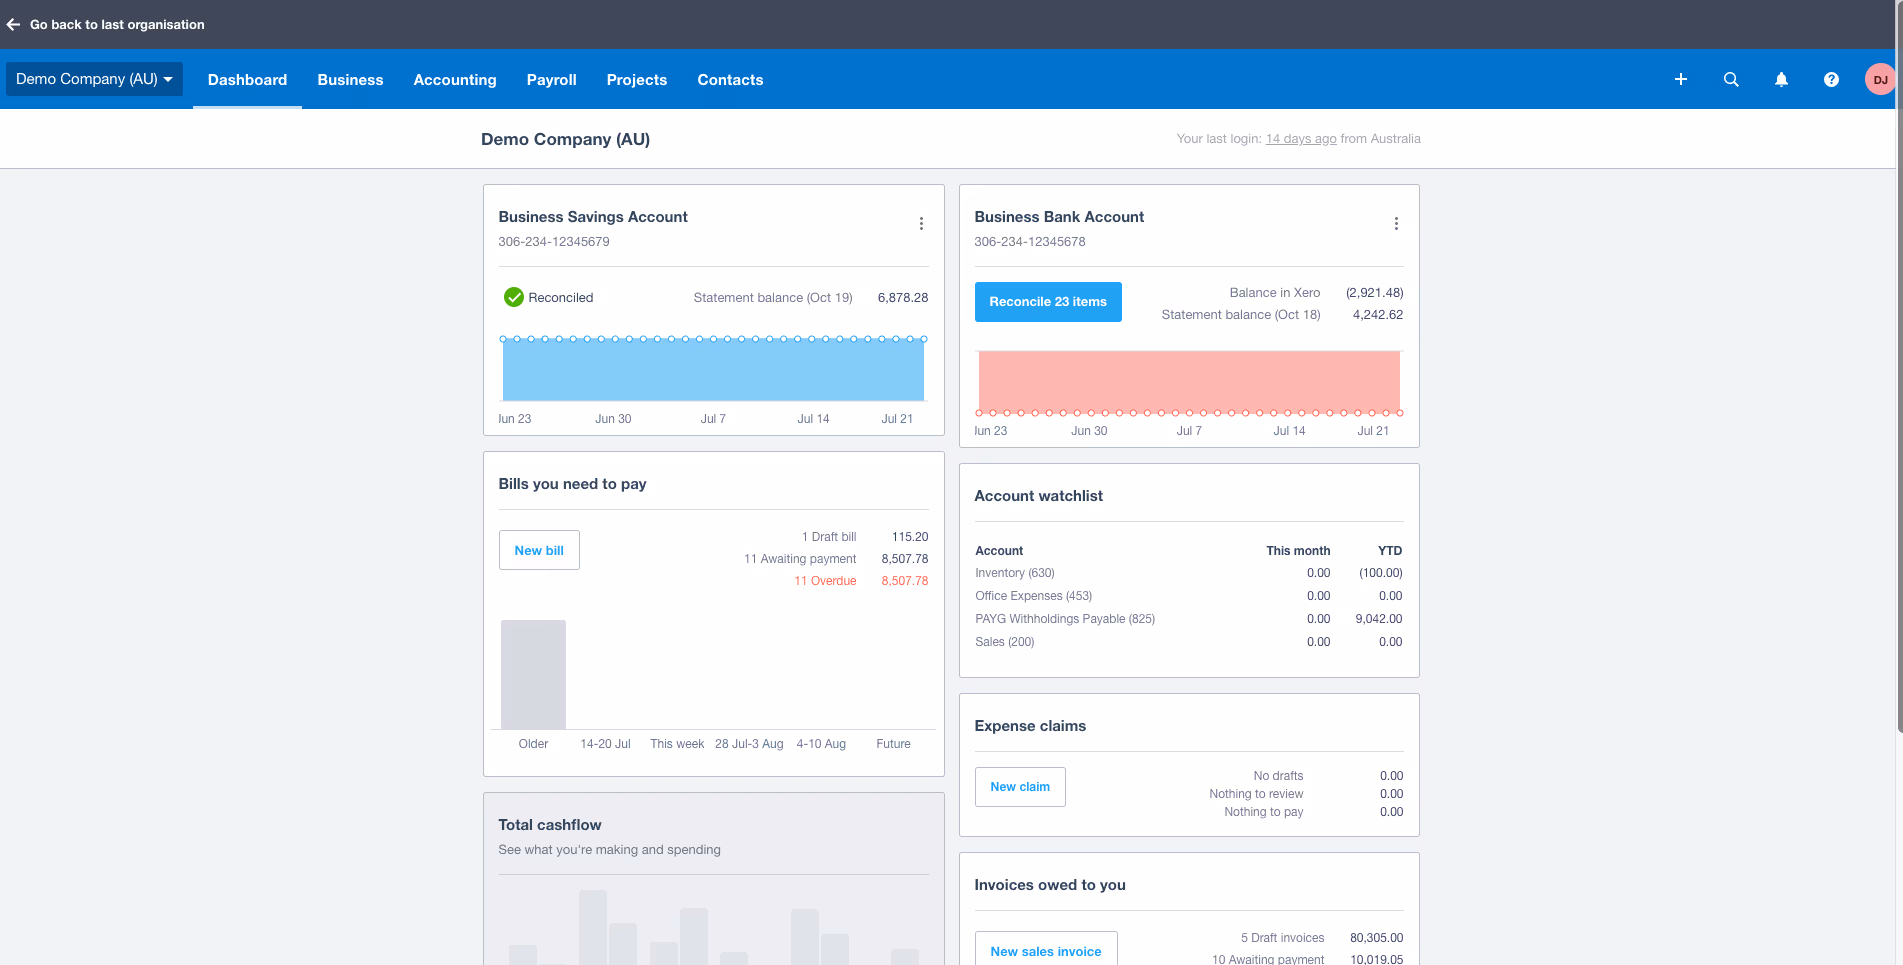Screen dimensions: 1903x965
Task: Open the Business menu
Action: click(350, 80)
